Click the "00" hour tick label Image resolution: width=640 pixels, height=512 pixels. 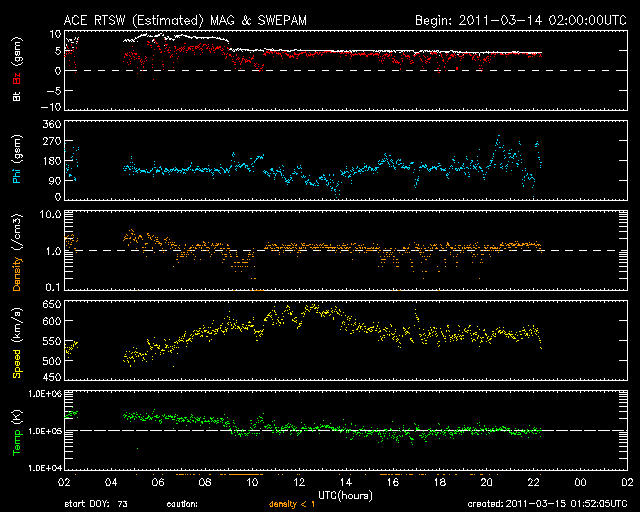[580, 483]
